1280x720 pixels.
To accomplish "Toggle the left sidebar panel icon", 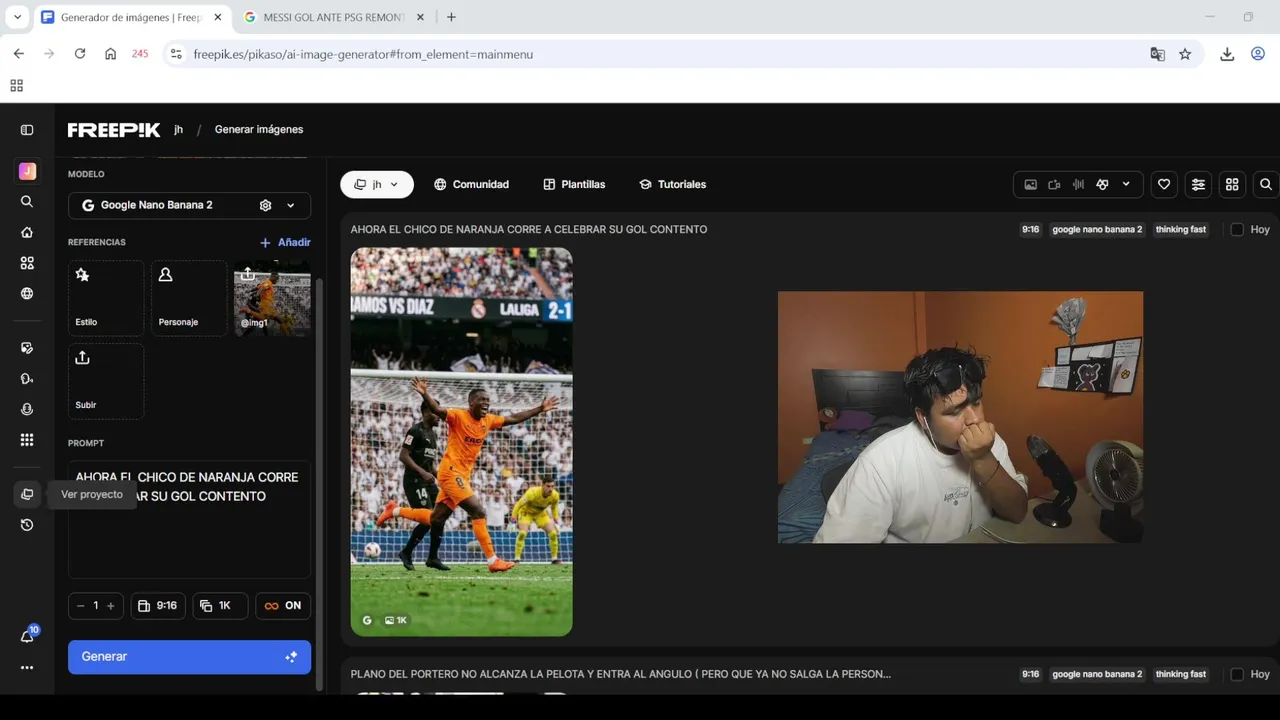I will (x=27, y=130).
